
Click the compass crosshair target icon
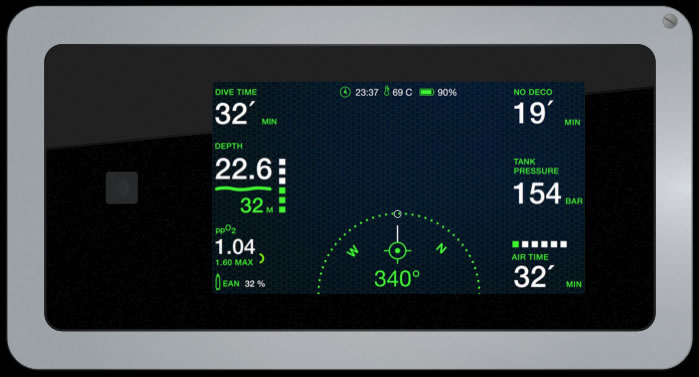tap(397, 250)
